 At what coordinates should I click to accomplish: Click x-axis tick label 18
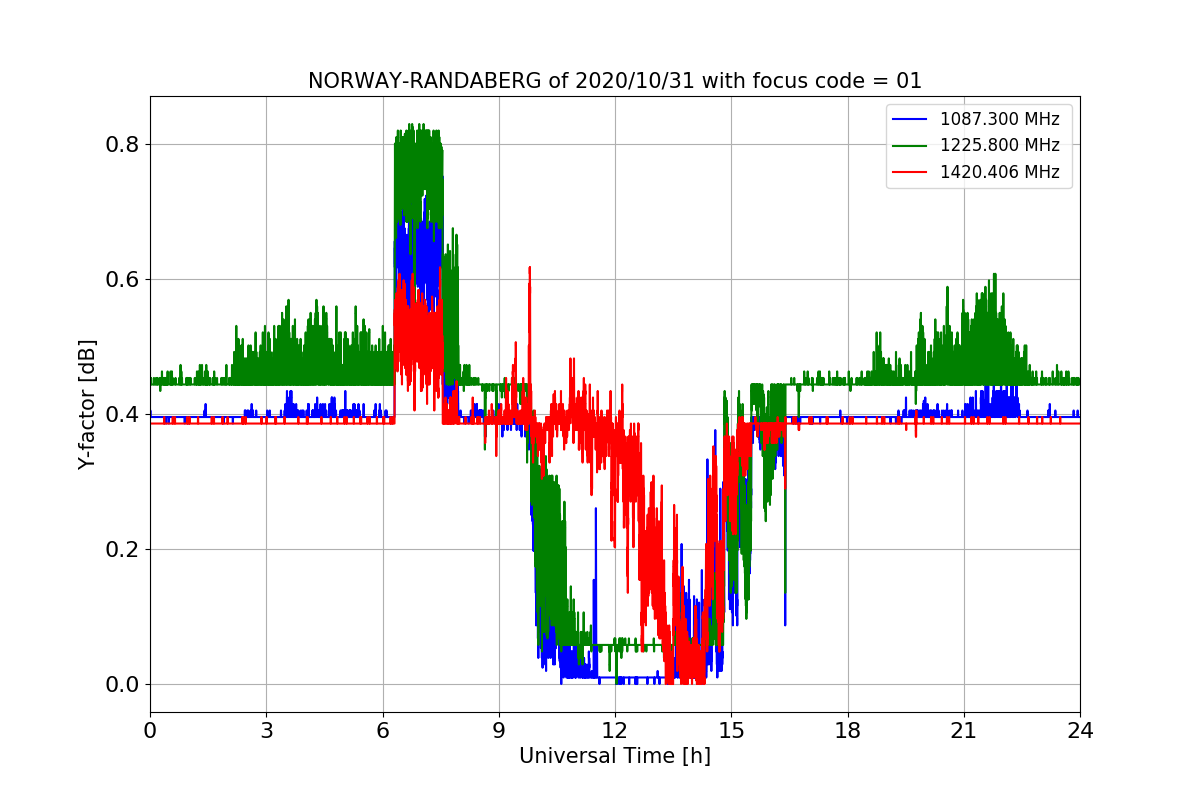tap(847, 731)
